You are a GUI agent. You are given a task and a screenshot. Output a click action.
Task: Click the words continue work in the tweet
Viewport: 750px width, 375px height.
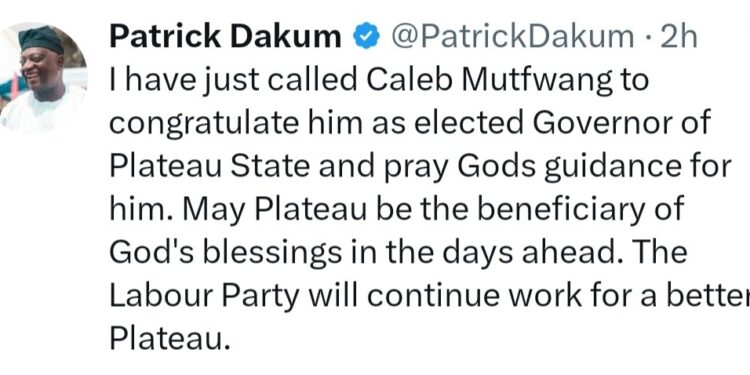(x=475, y=297)
